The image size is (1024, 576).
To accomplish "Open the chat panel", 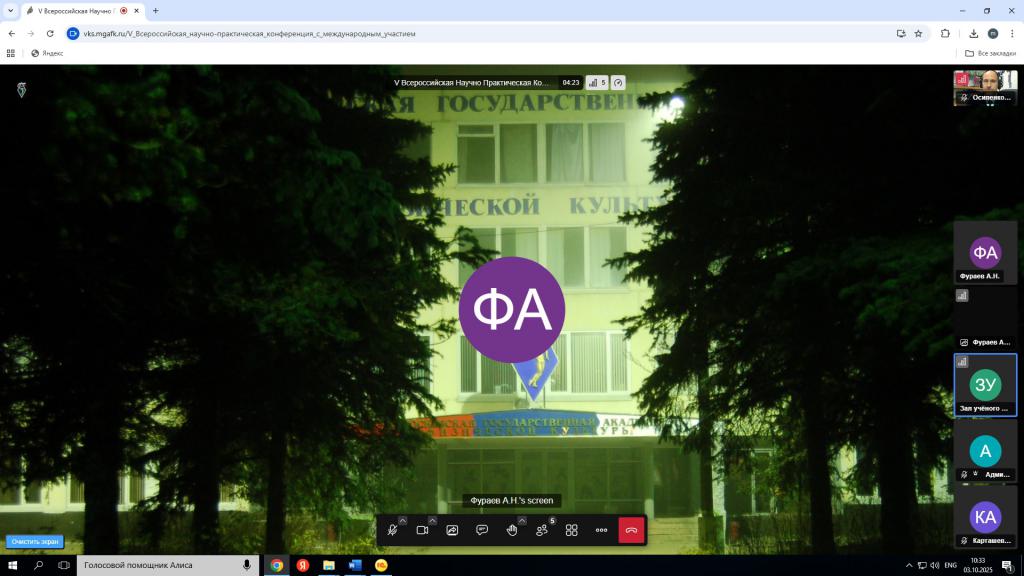I will (482, 530).
